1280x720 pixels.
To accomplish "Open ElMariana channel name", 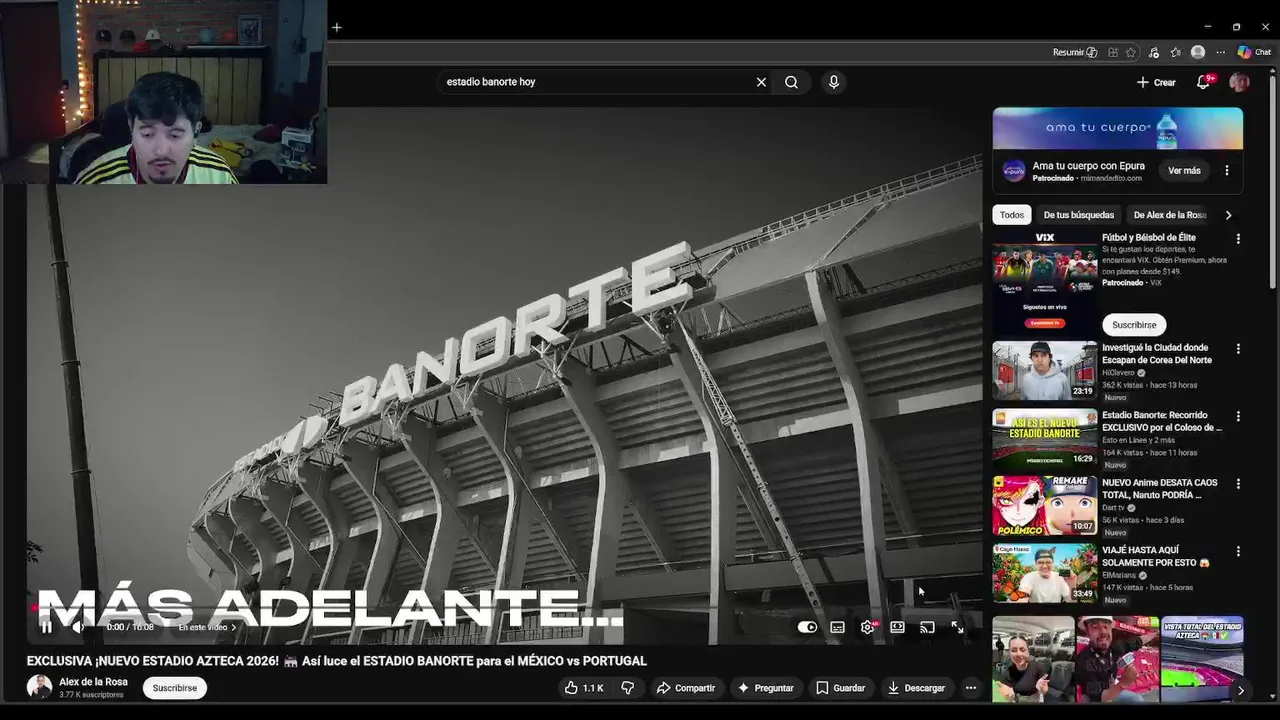I will coord(1119,575).
